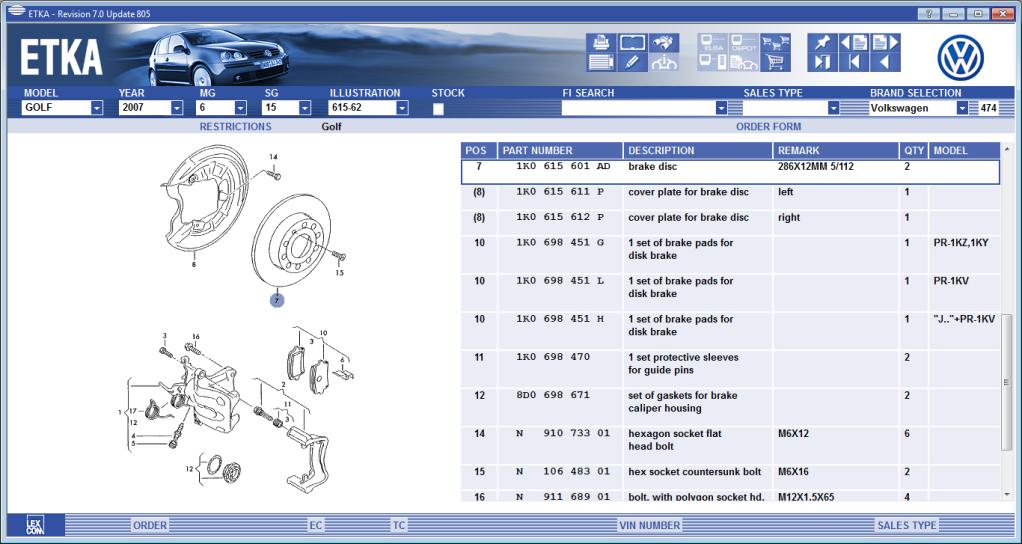1022x544 pixels.
Task: Click the REMARK column header
Action: point(836,150)
